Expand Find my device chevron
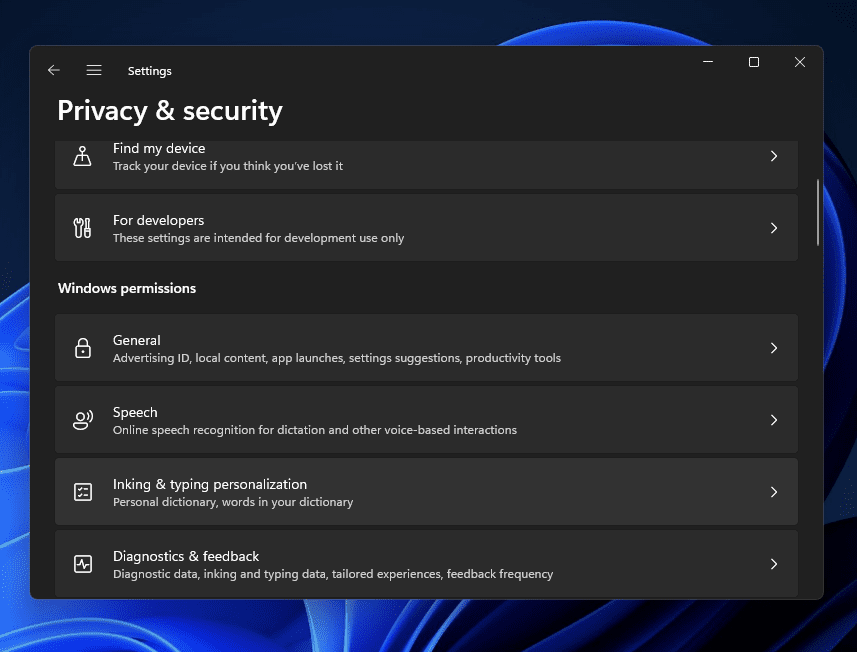This screenshot has height=652, width=857. point(774,156)
